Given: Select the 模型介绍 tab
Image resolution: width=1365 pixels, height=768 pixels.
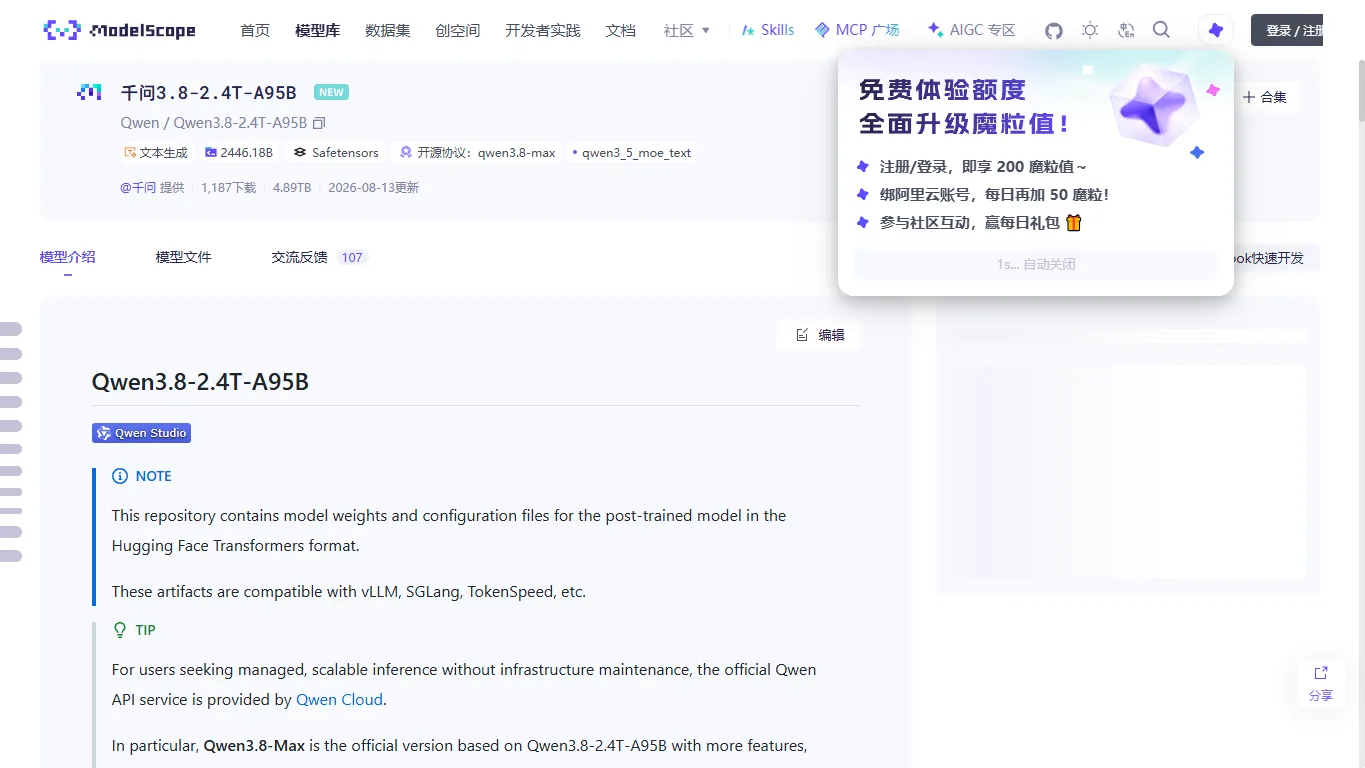Looking at the screenshot, I should [x=68, y=257].
